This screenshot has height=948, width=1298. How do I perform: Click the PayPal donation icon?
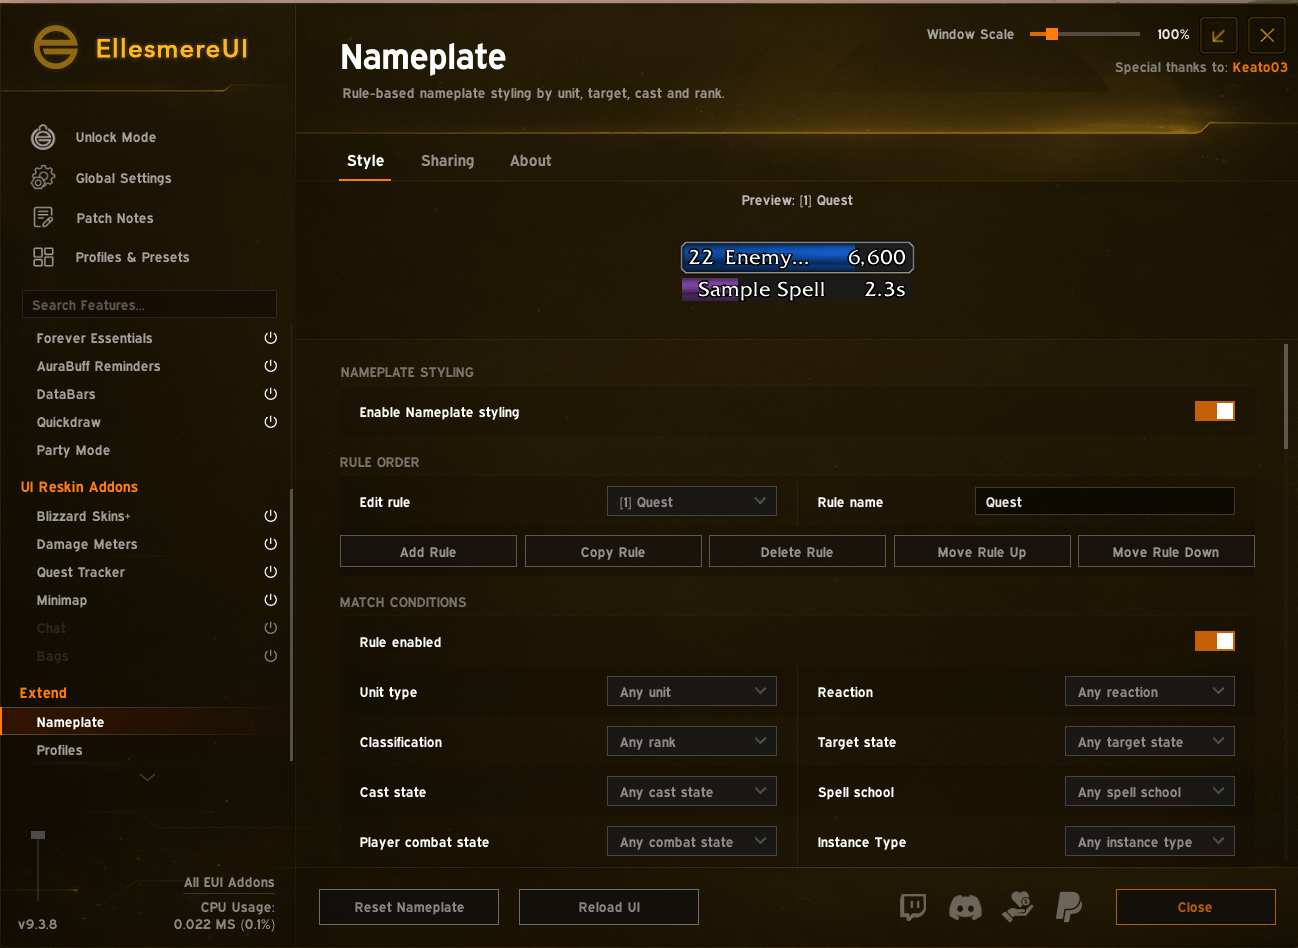(x=1069, y=907)
